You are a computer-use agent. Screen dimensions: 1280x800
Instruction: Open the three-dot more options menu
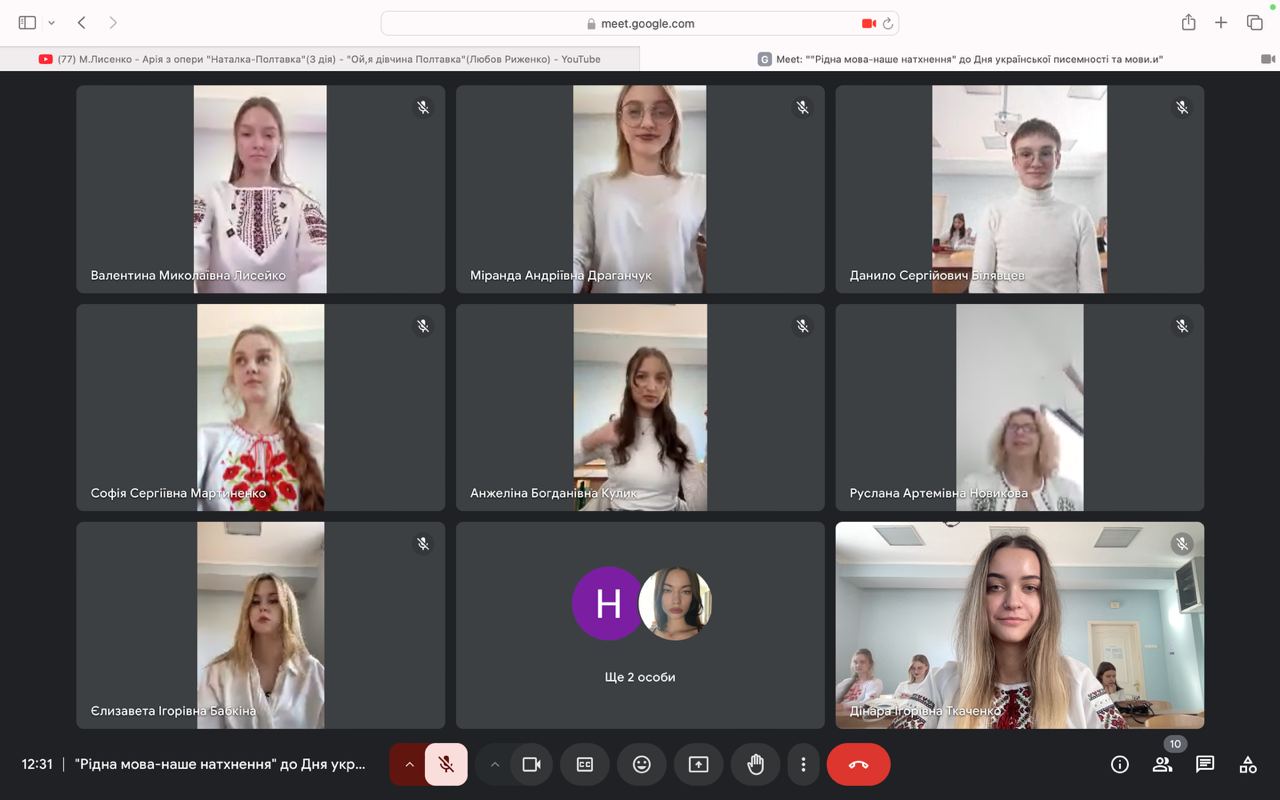tap(803, 765)
